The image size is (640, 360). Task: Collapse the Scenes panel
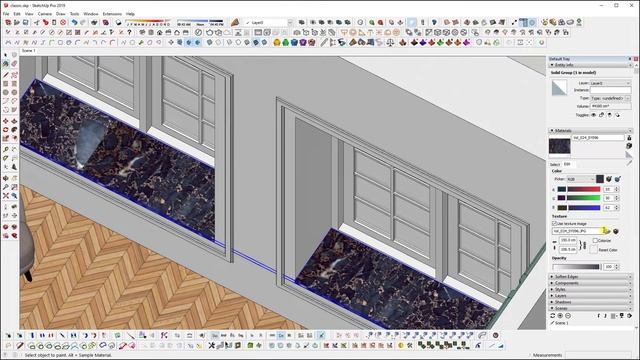pos(590,308)
